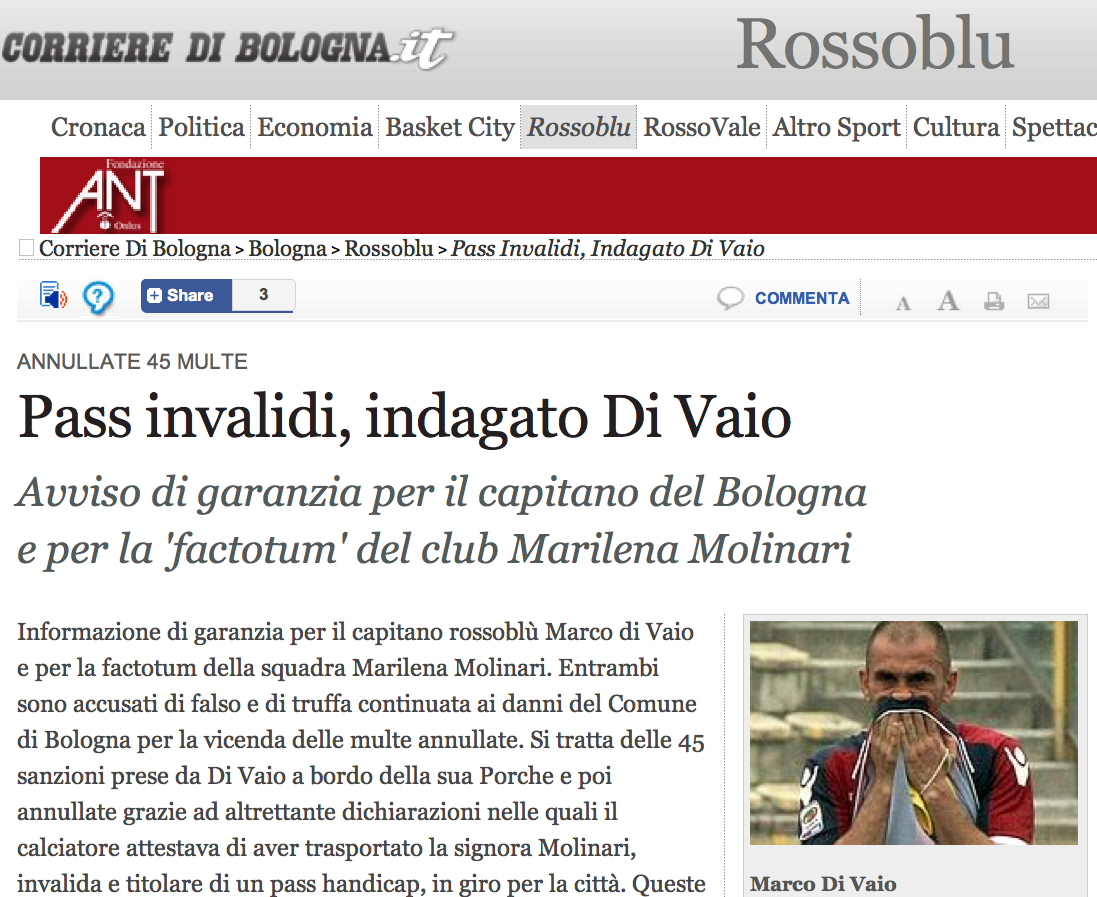
Task: Open the RossoVale section
Action: click(x=702, y=127)
